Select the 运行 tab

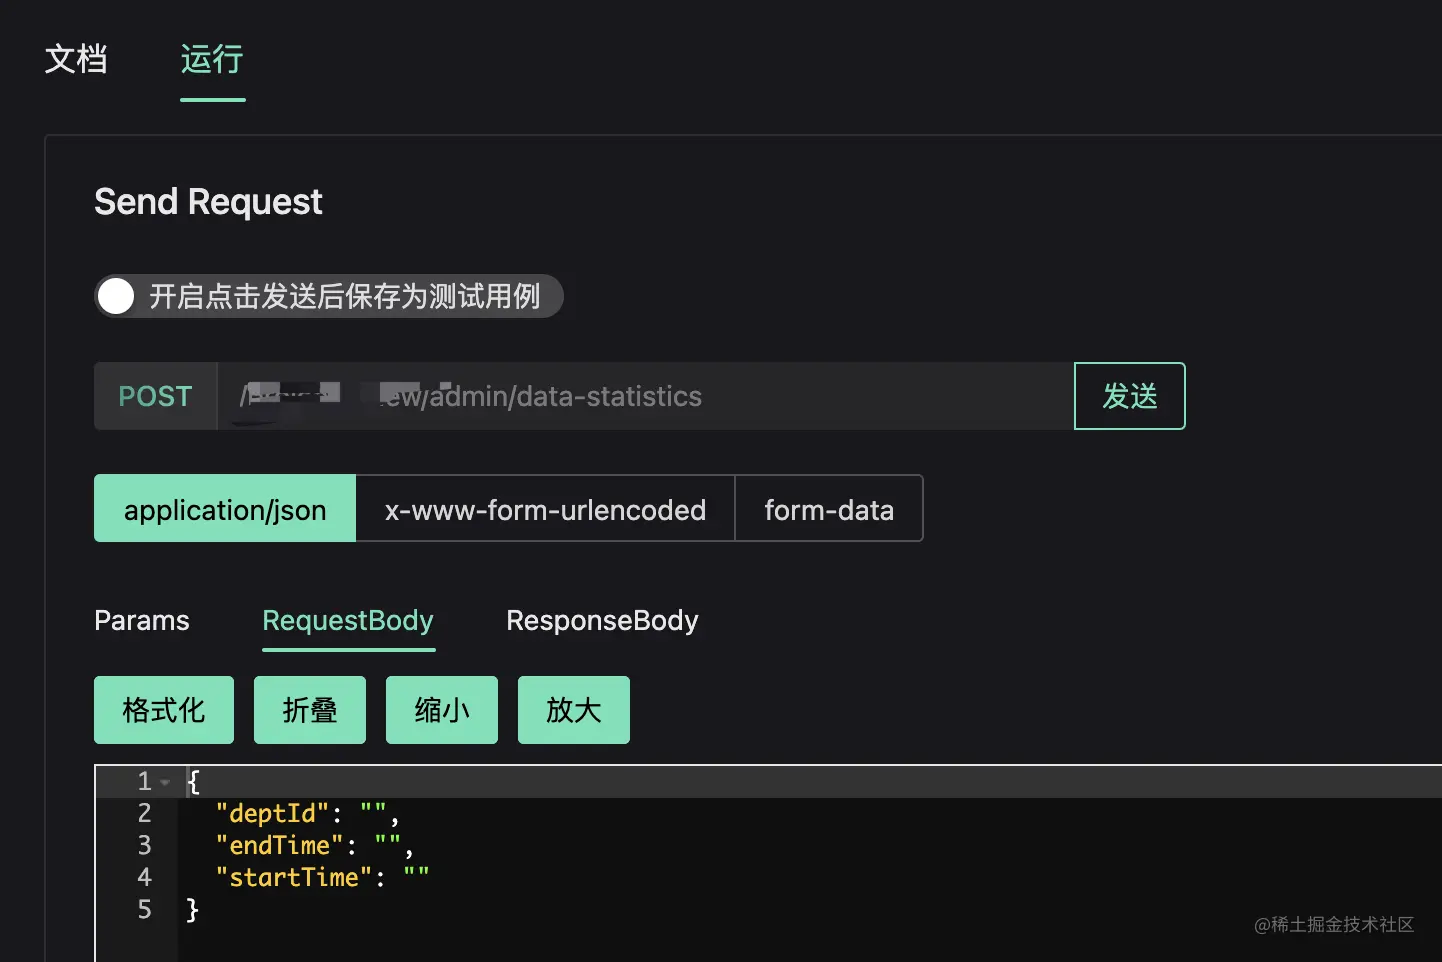(x=212, y=59)
